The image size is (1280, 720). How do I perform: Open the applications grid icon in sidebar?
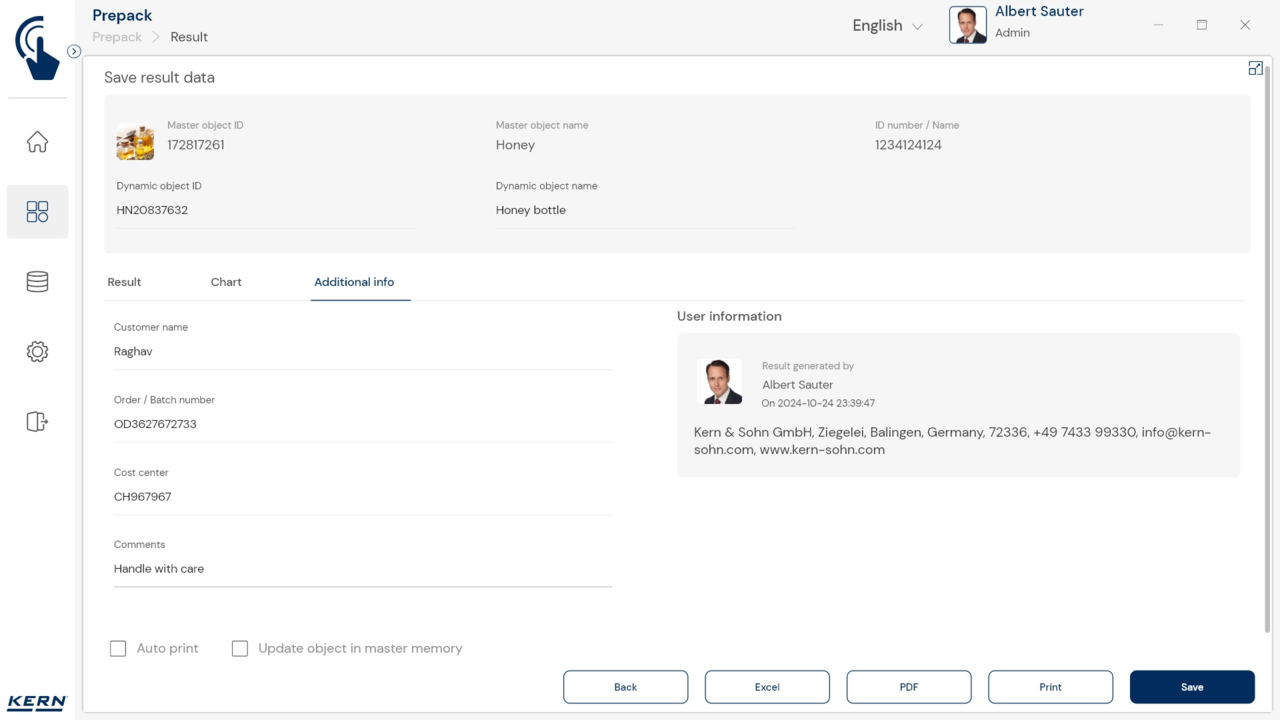[x=37, y=211]
